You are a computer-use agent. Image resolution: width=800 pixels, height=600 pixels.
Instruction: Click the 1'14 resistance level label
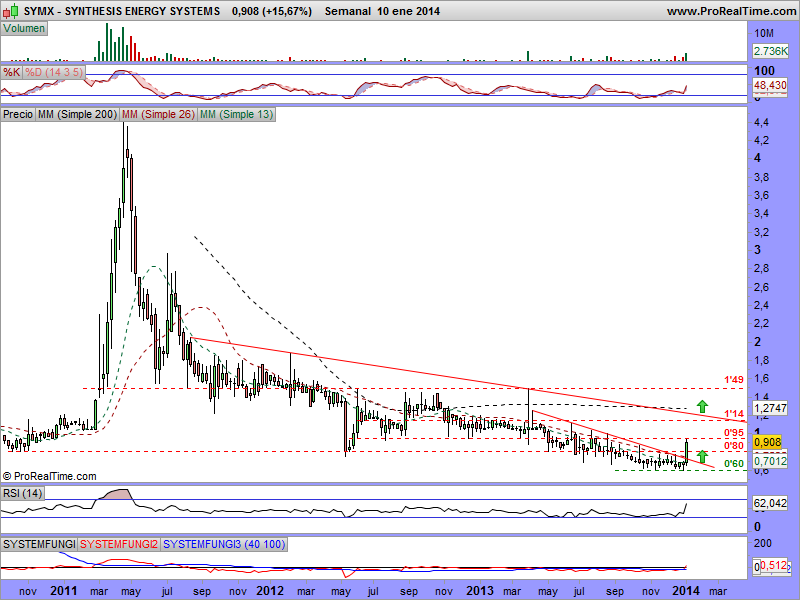[x=734, y=414]
